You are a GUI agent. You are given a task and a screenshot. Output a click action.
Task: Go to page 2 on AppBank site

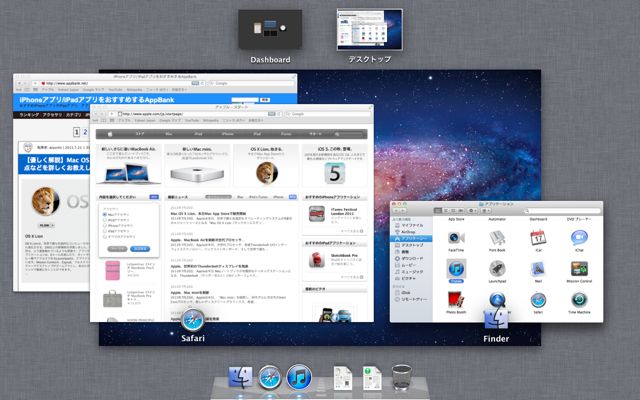pos(85,132)
